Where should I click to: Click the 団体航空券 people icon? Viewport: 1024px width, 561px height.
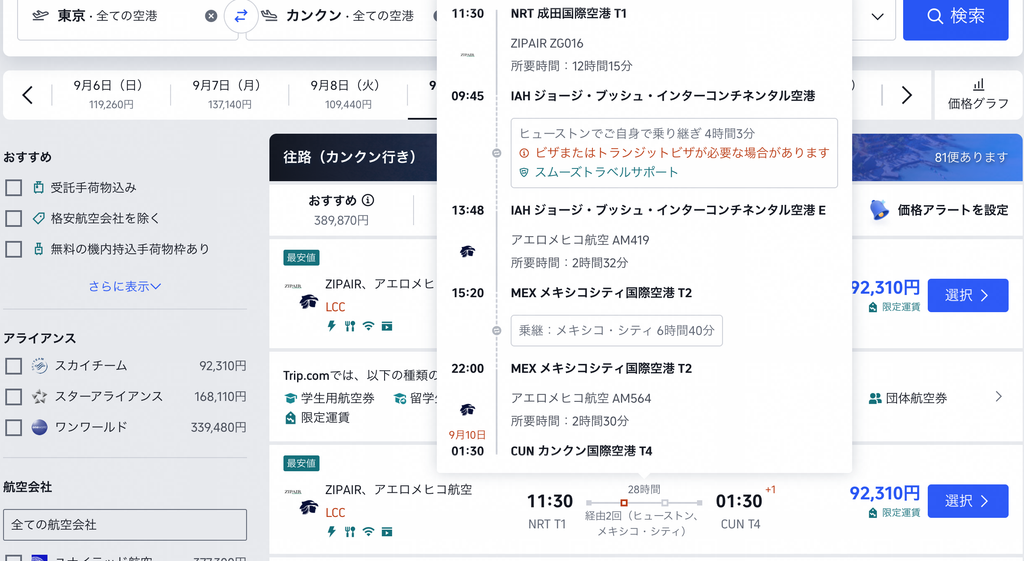click(x=875, y=398)
